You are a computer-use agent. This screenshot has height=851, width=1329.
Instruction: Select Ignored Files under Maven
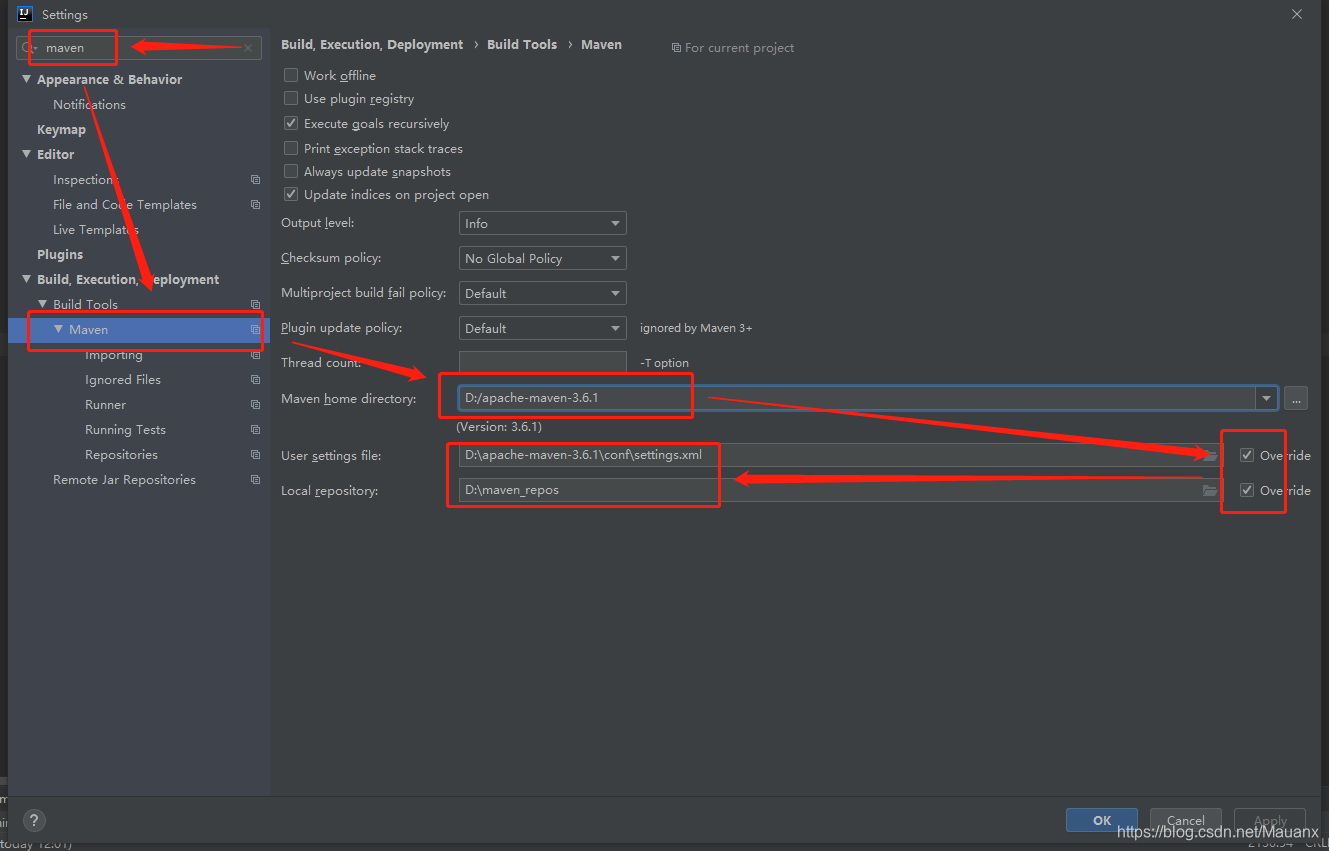pos(123,379)
